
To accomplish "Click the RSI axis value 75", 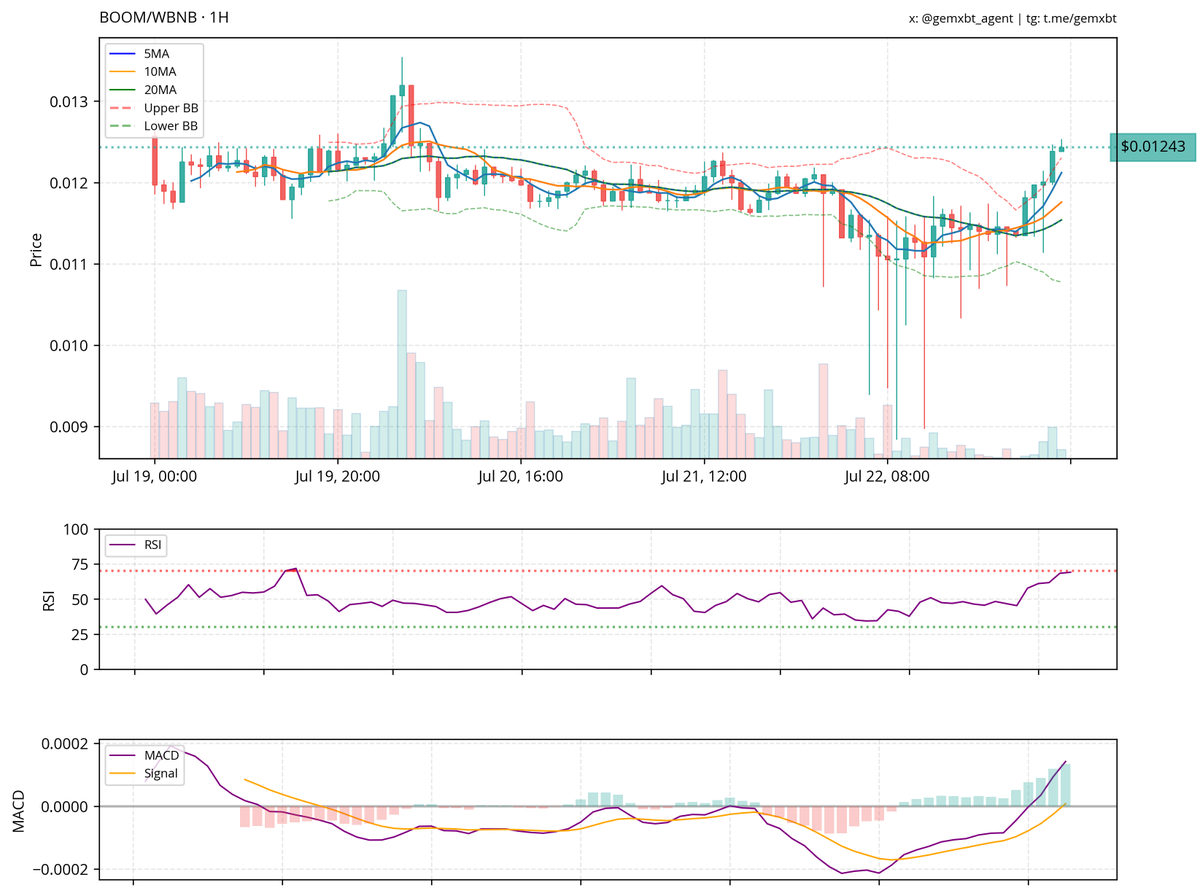I will [x=80, y=564].
